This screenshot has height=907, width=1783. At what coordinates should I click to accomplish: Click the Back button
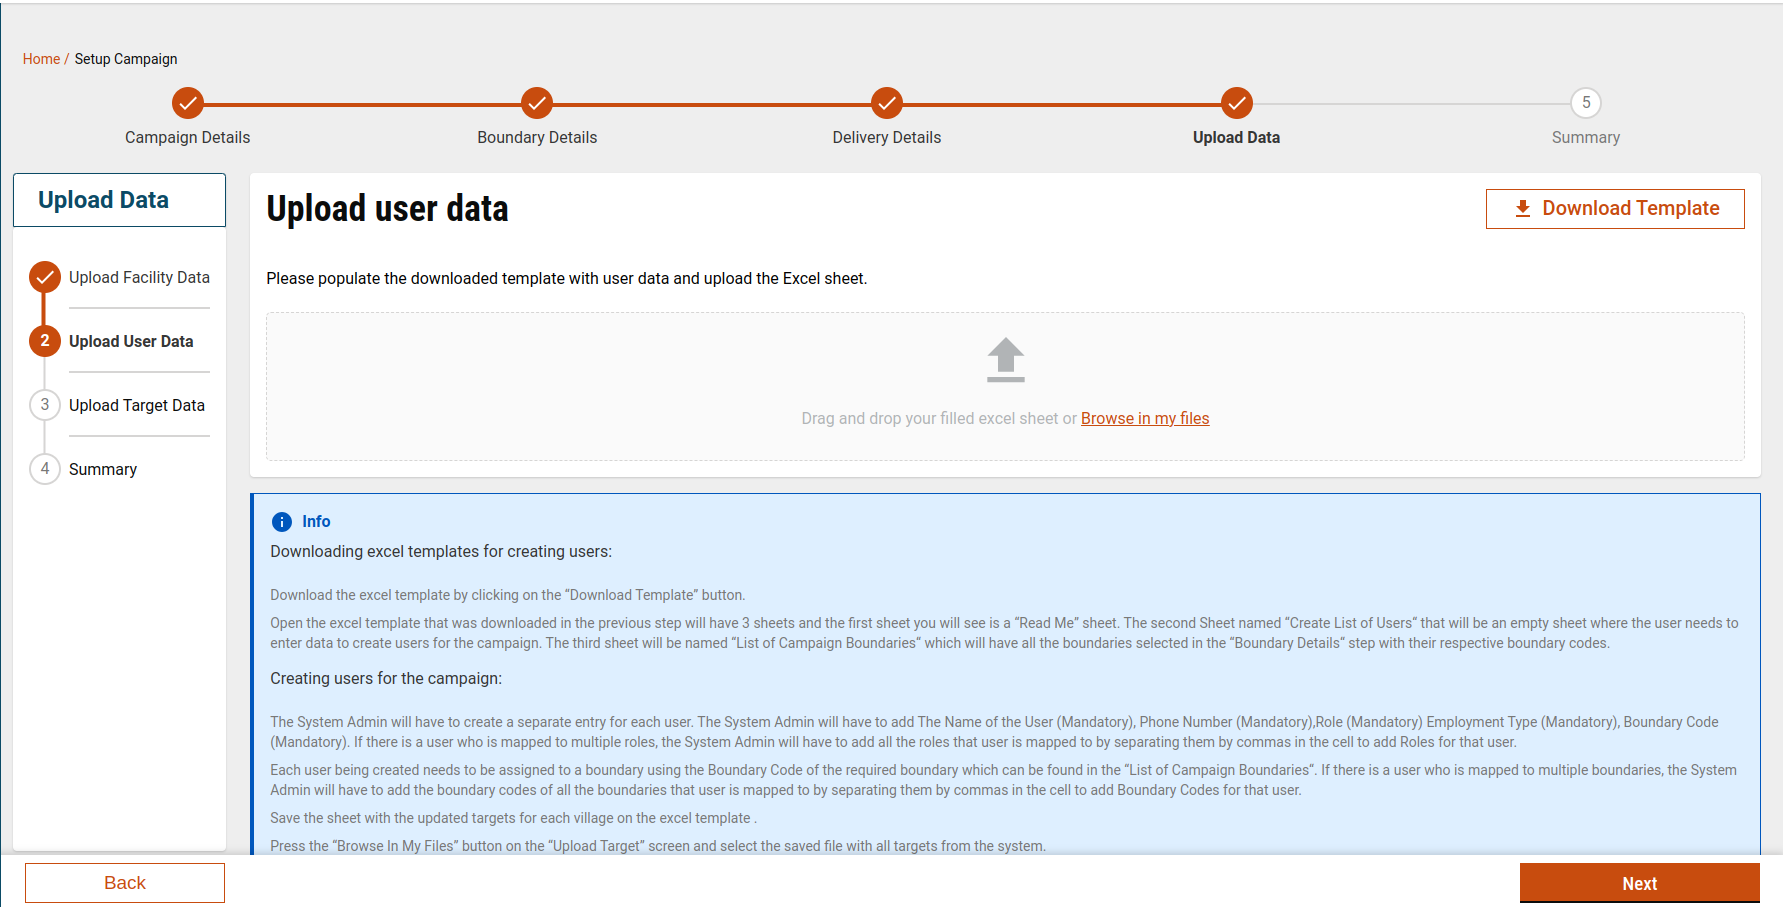tap(125, 883)
